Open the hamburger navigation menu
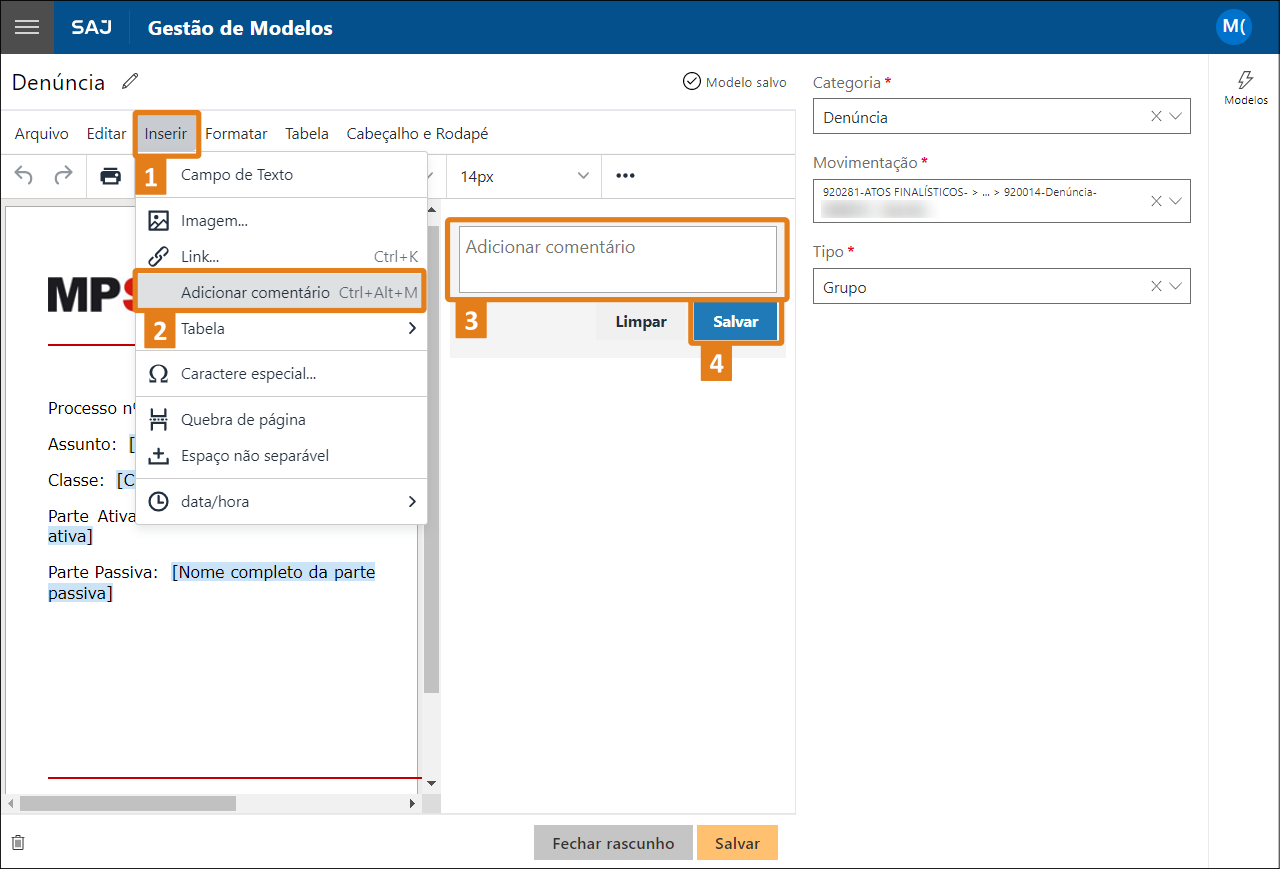 click(x=27, y=27)
